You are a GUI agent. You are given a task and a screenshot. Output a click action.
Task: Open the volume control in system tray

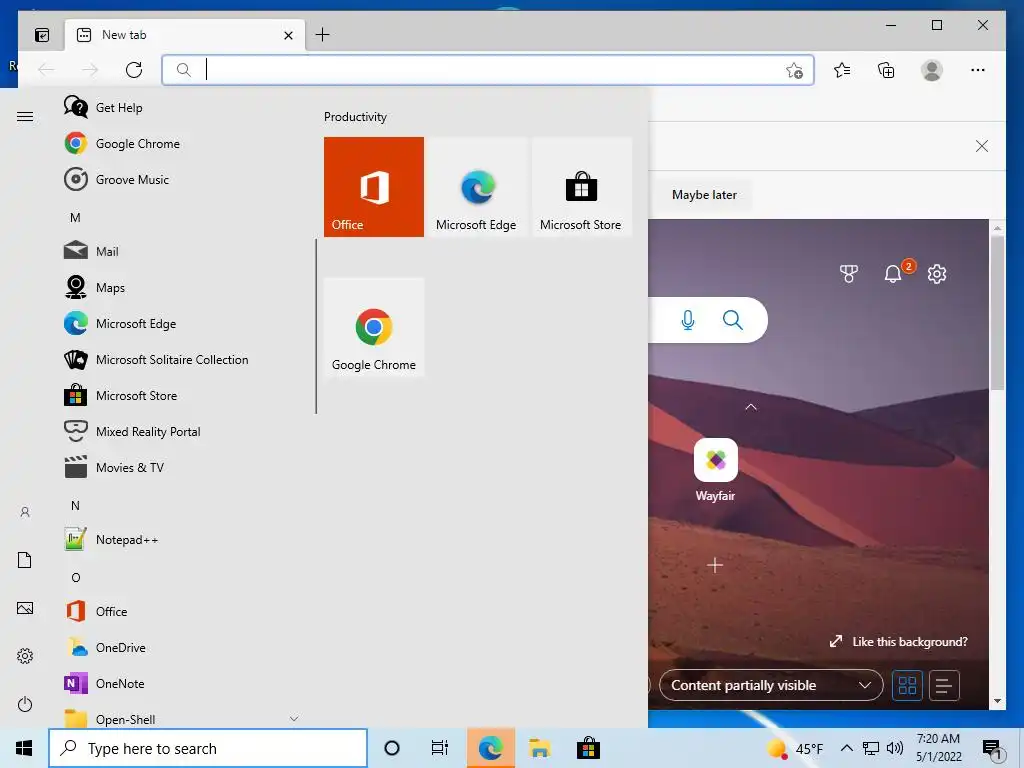[895, 748]
